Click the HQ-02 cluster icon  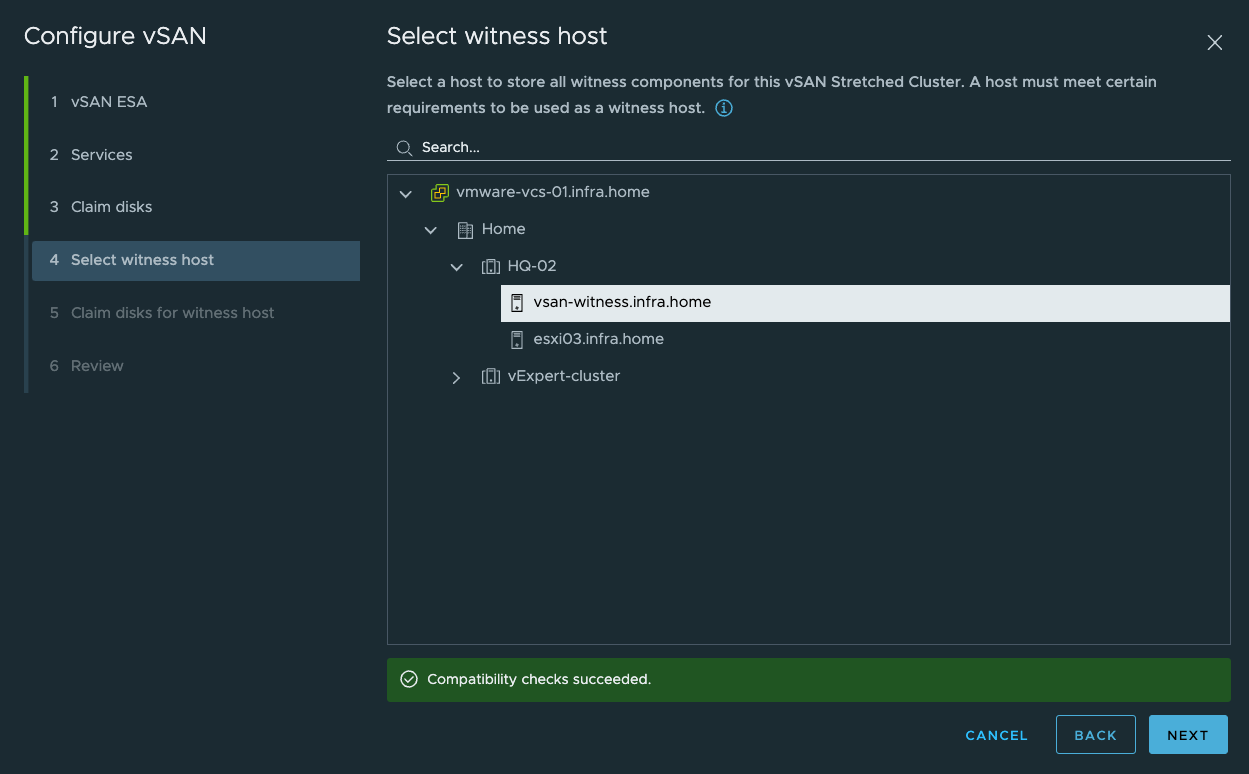pyautogui.click(x=491, y=266)
